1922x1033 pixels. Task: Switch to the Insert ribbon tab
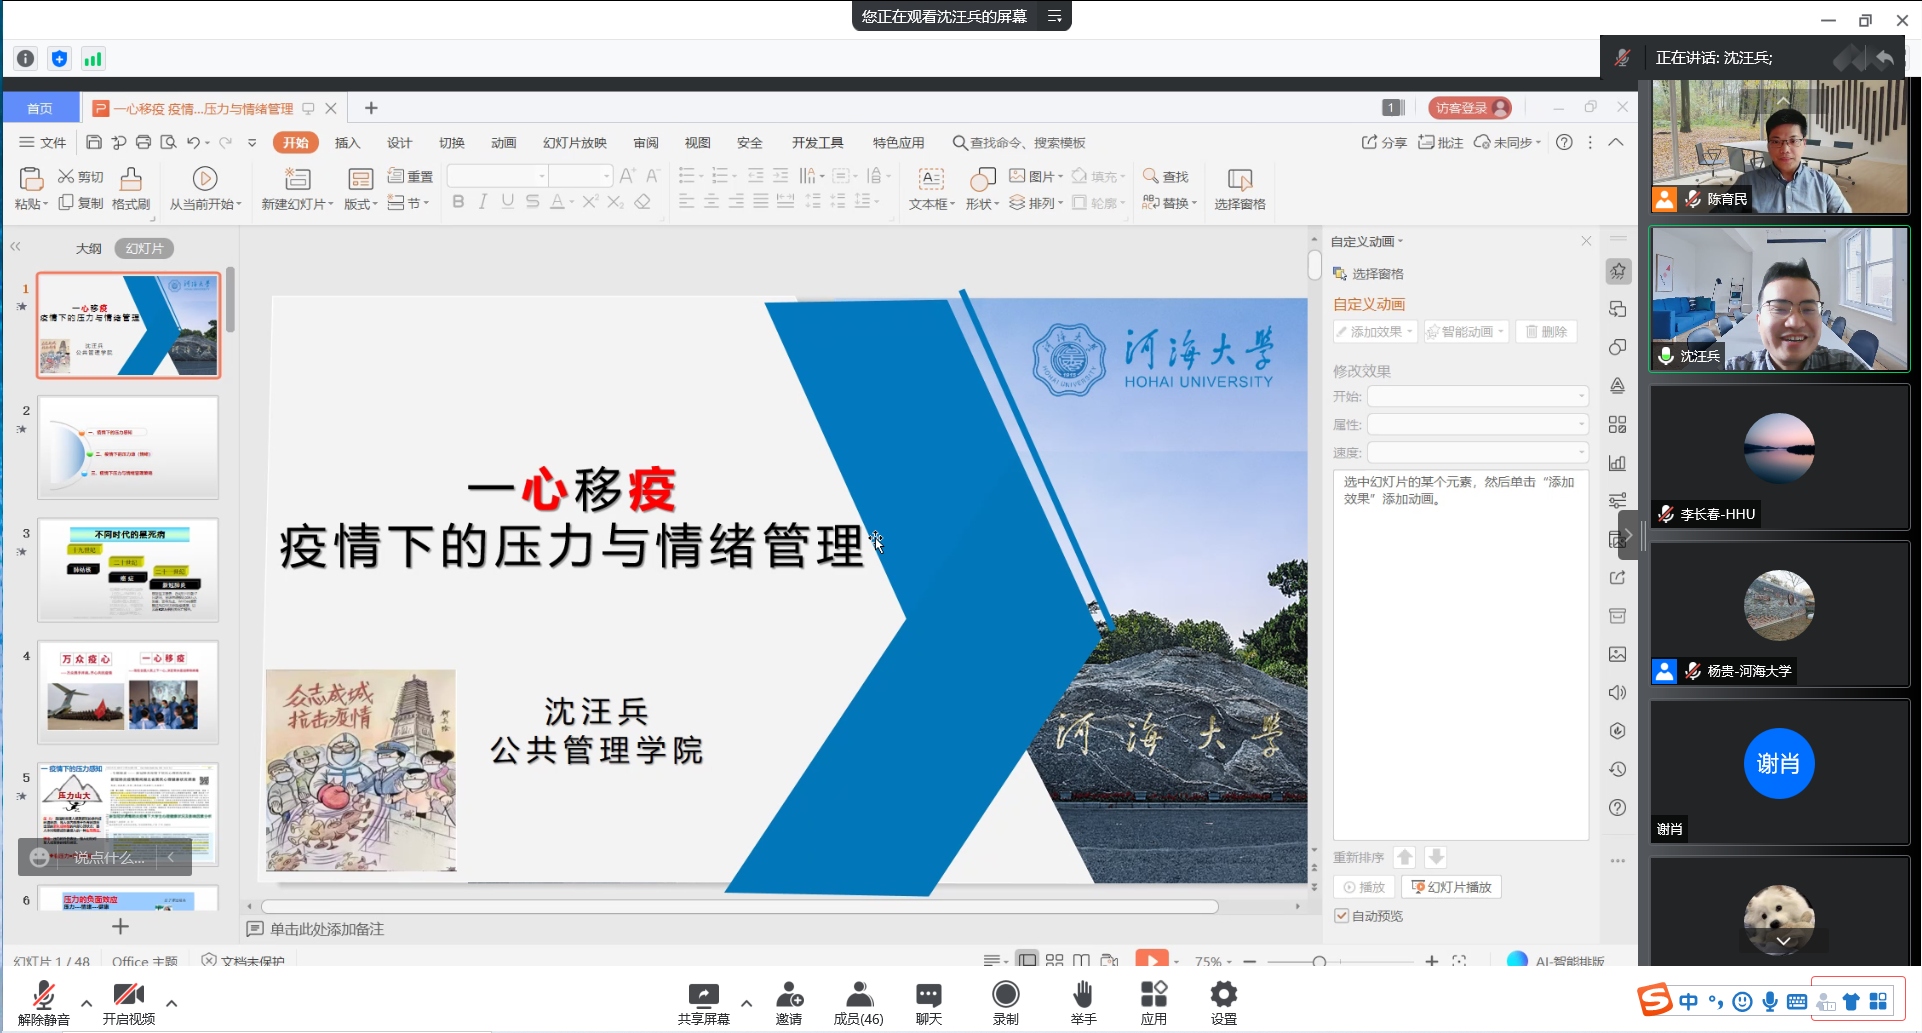[347, 143]
